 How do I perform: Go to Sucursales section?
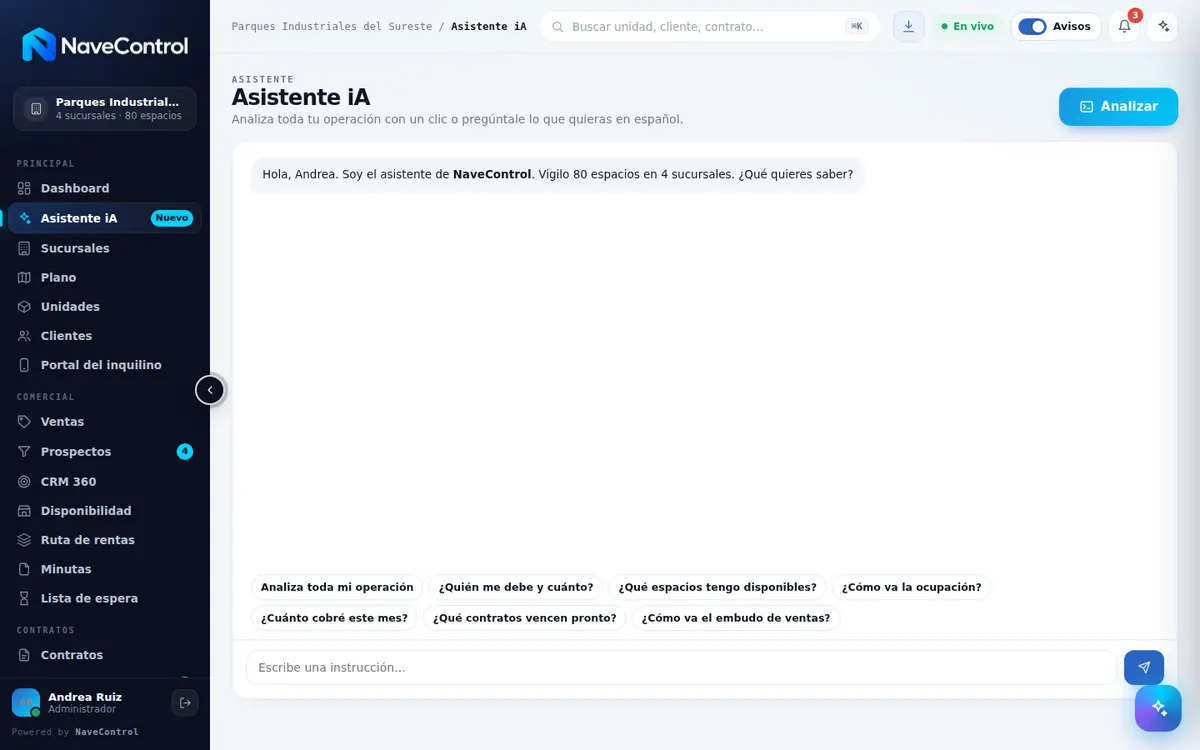coord(105,248)
